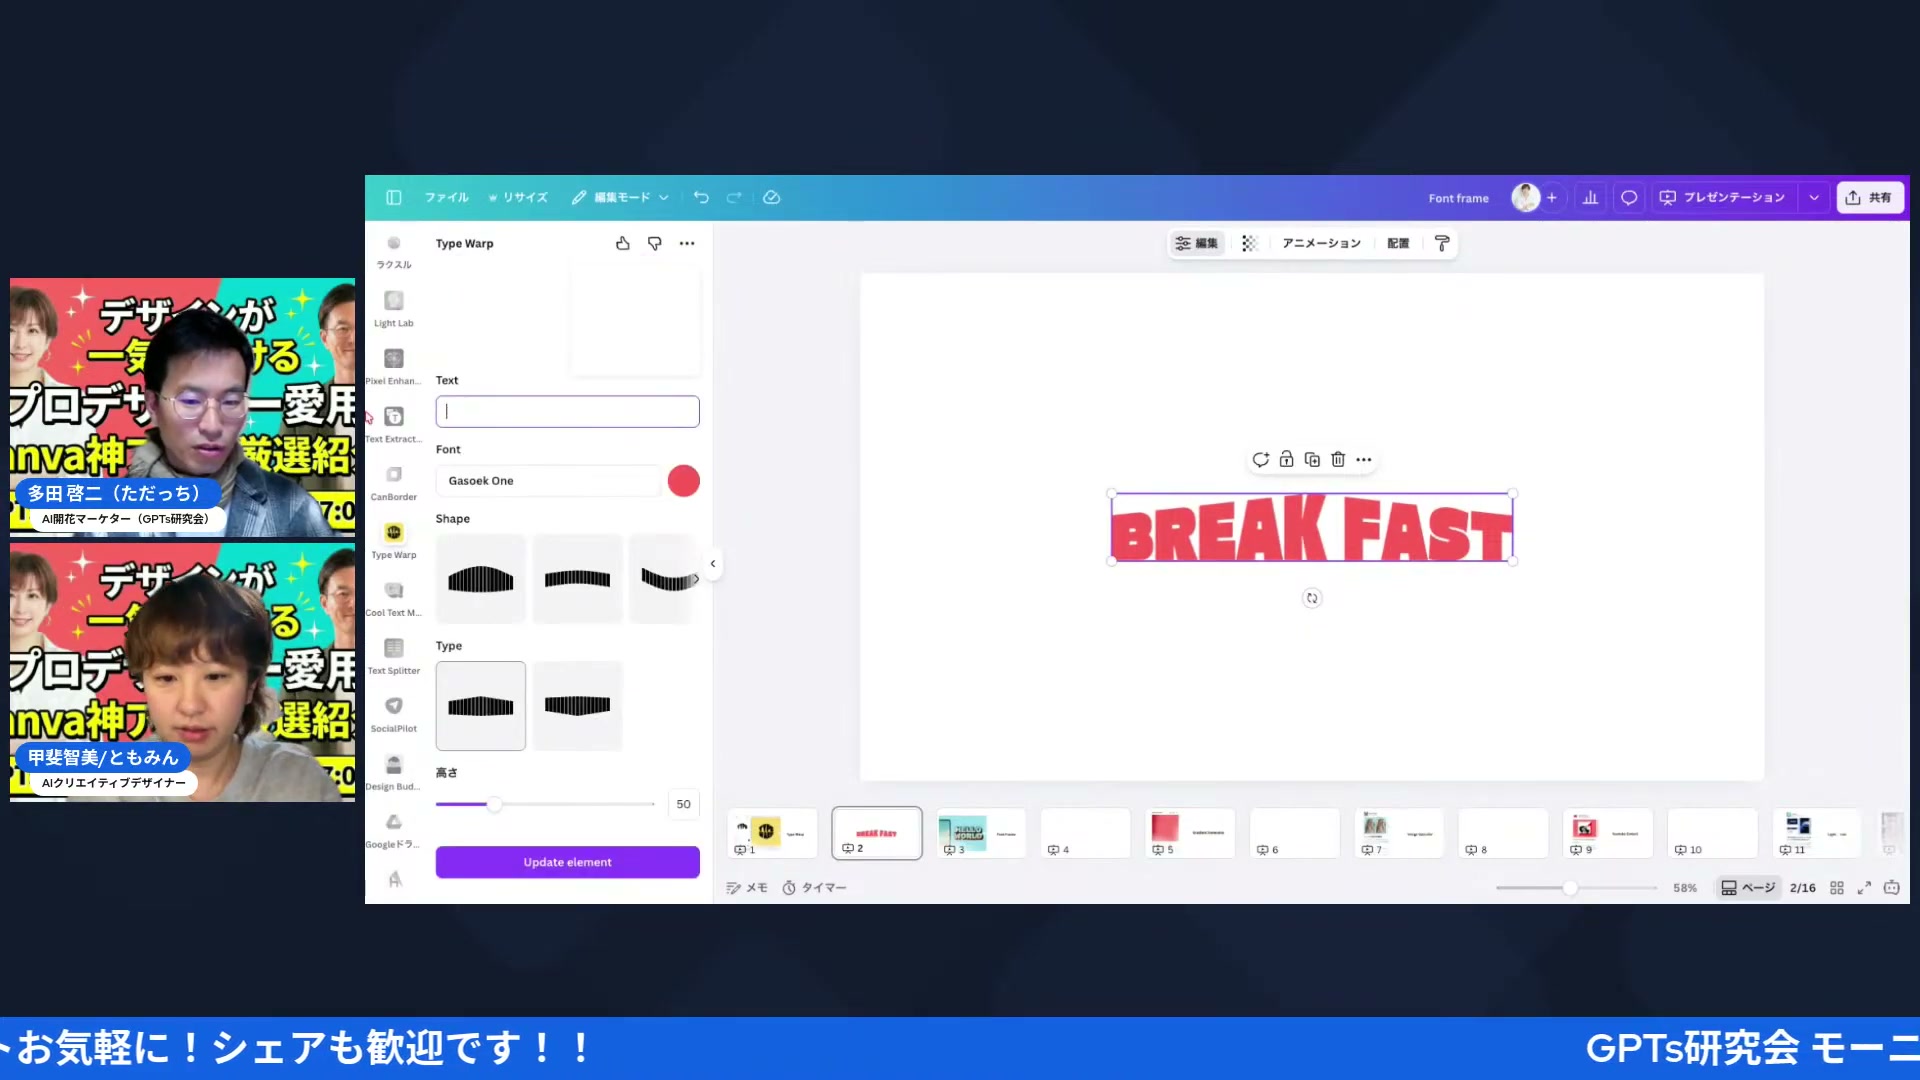Open the 編集モード dropdown
This screenshot has width=1920, height=1080.
[x=619, y=197]
